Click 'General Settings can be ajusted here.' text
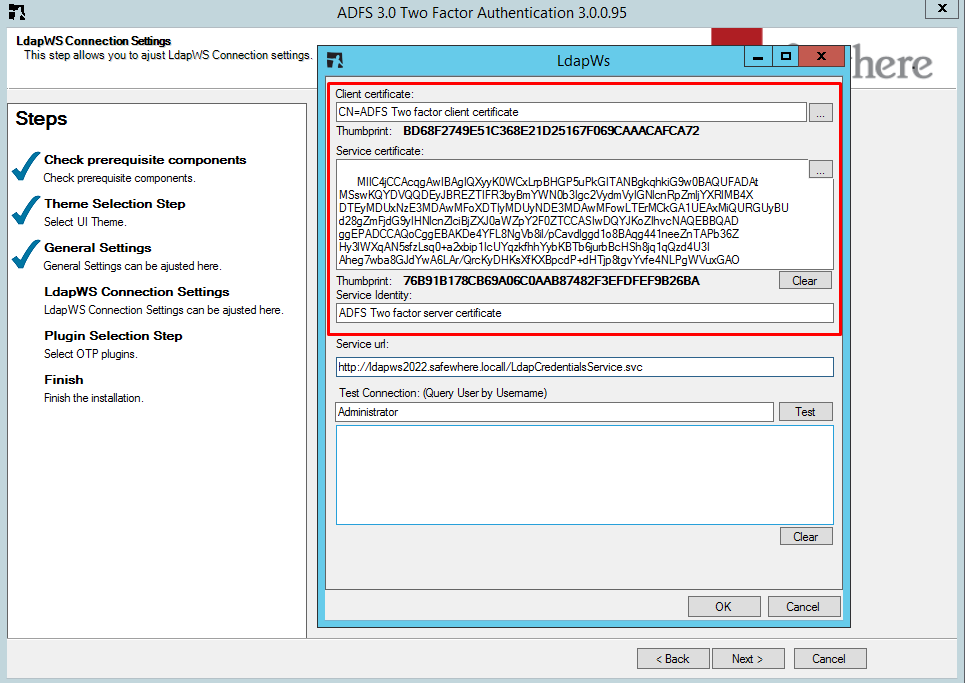This screenshot has width=965, height=683. pyautogui.click(x=132, y=266)
